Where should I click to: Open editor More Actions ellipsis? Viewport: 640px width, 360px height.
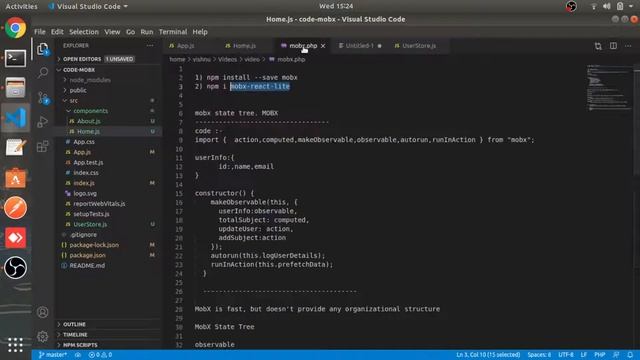tap(628, 46)
